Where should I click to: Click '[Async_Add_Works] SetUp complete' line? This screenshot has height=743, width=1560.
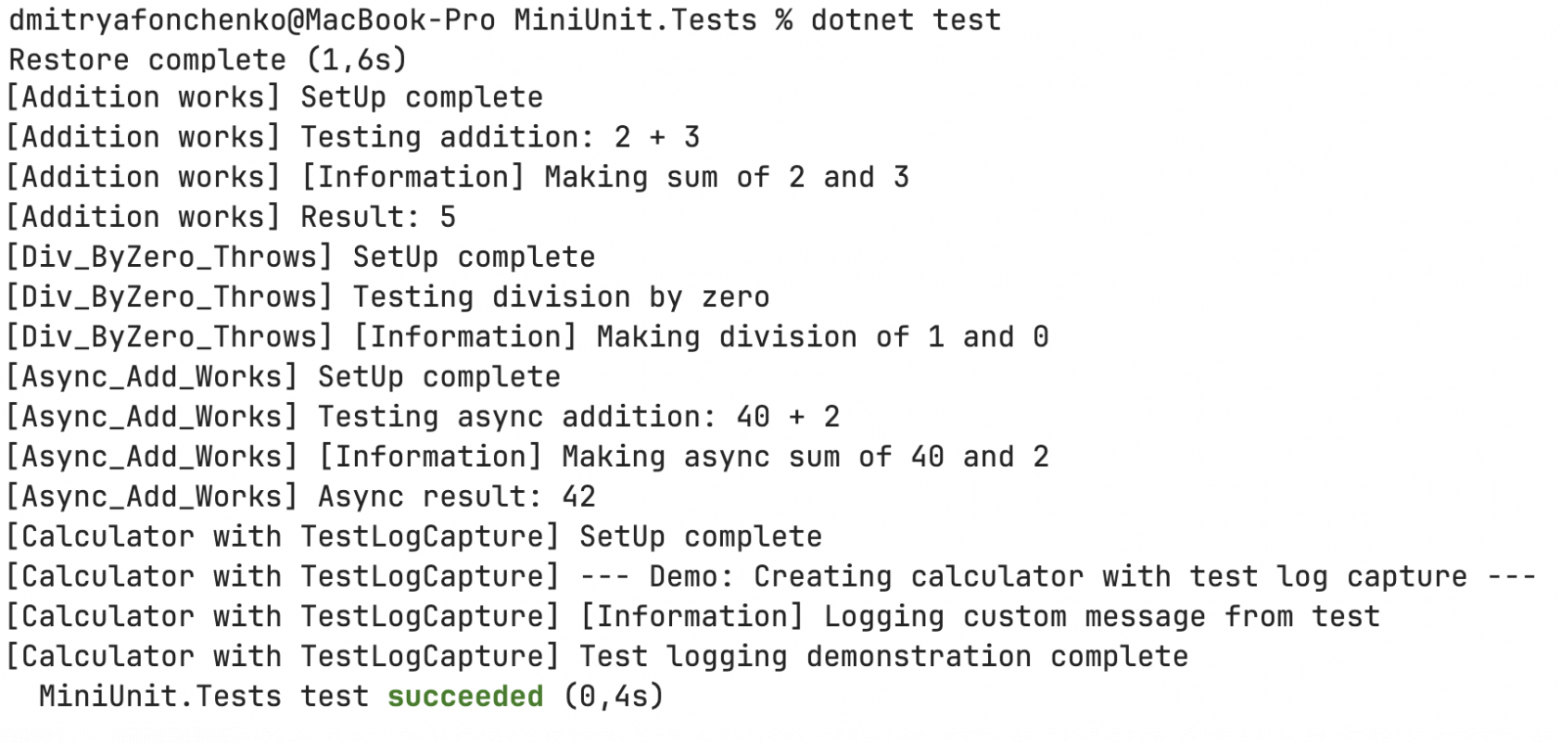(x=283, y=378)
